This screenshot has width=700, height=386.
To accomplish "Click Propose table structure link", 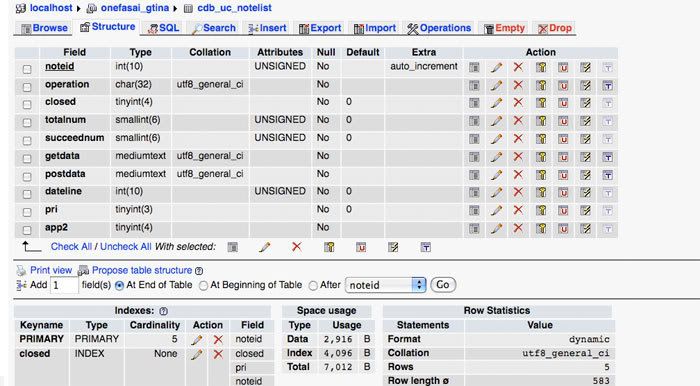I will point(142,270).
